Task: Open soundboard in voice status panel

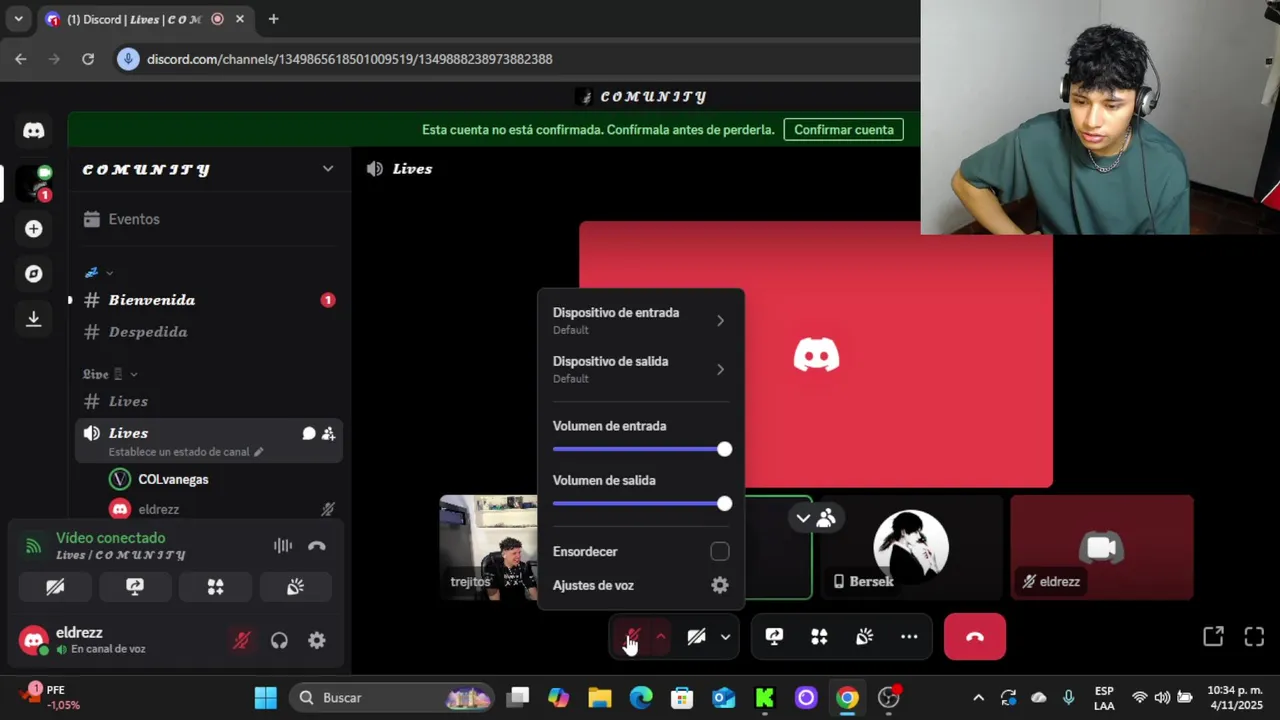Action: point(295,587)
